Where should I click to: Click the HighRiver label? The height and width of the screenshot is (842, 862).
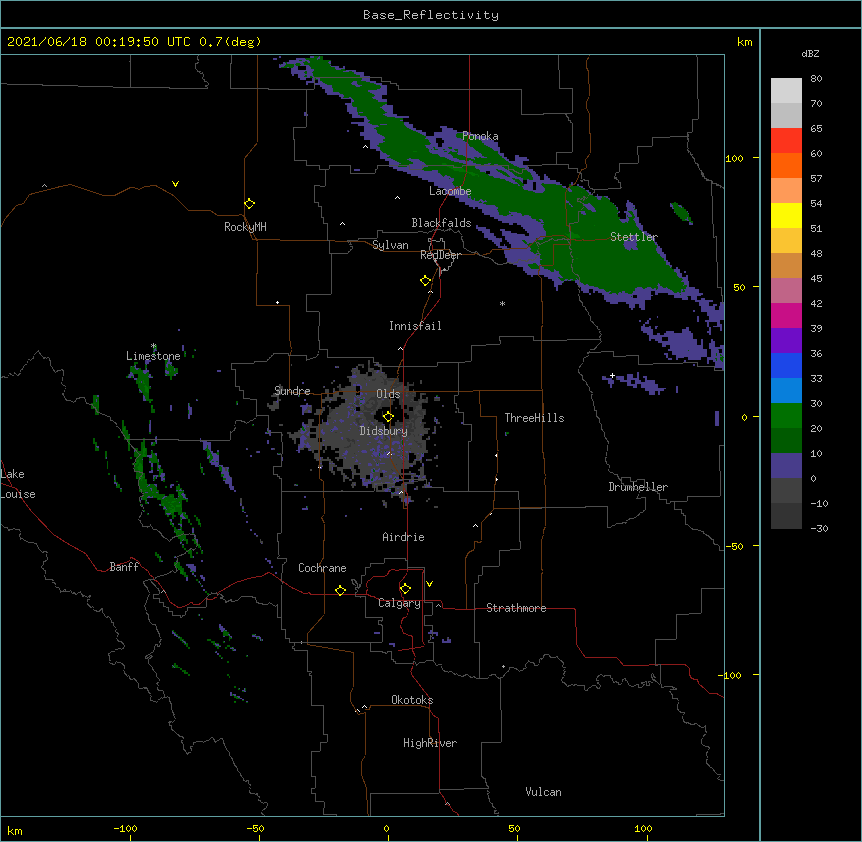pos(430,743)
